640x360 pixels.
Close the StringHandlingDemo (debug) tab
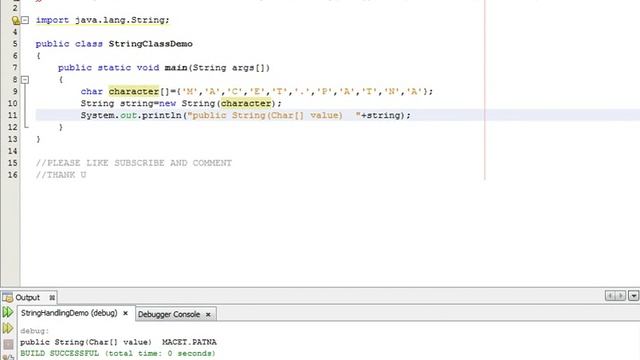tap(125, 313)
